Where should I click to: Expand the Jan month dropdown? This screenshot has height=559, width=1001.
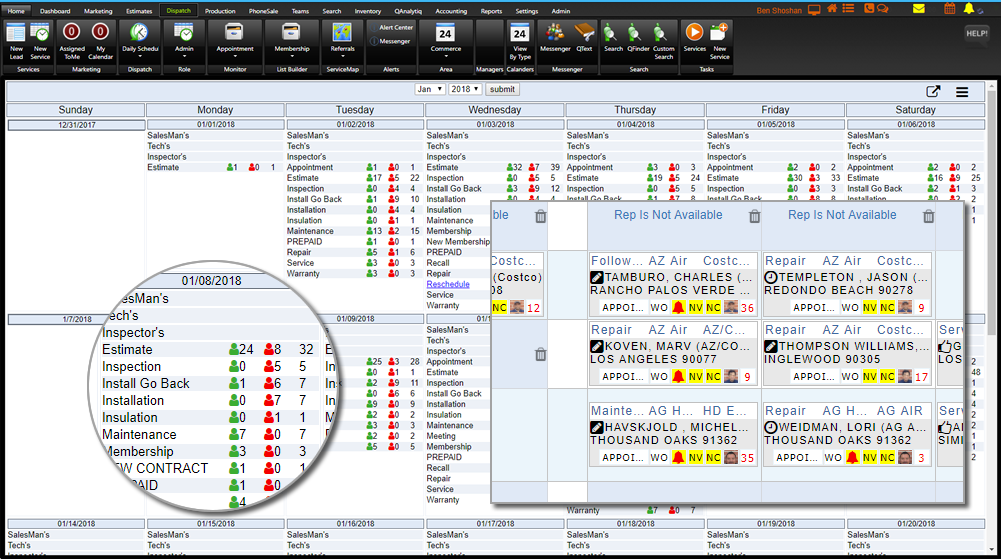(430, 89)
